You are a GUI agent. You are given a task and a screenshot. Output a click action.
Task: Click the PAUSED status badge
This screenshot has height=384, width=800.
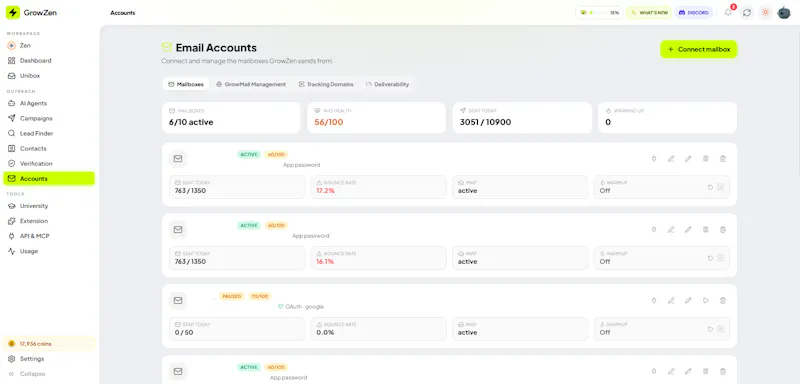click(231, 296)
